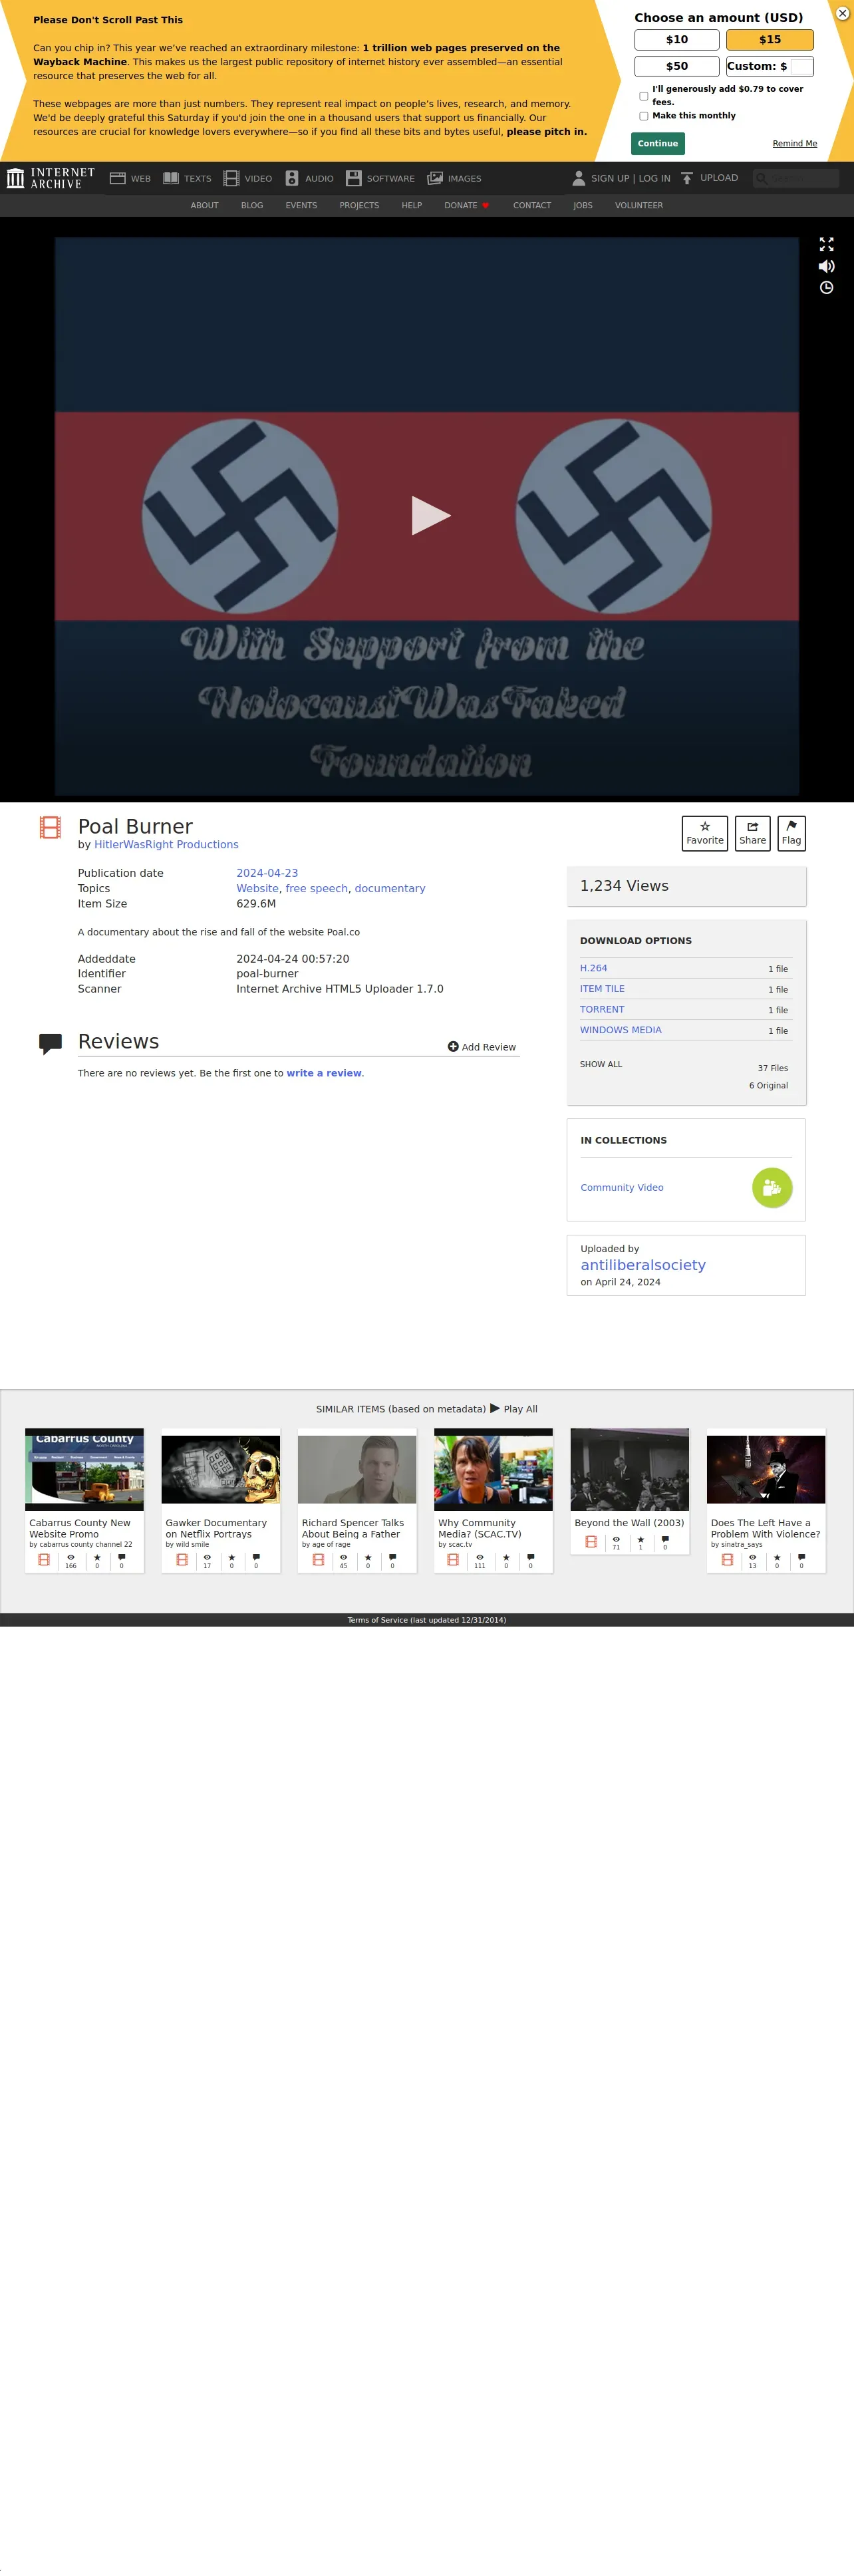Download the H.264 file
This screenshot has height=2576, width=854.
(x=594, y=968)
